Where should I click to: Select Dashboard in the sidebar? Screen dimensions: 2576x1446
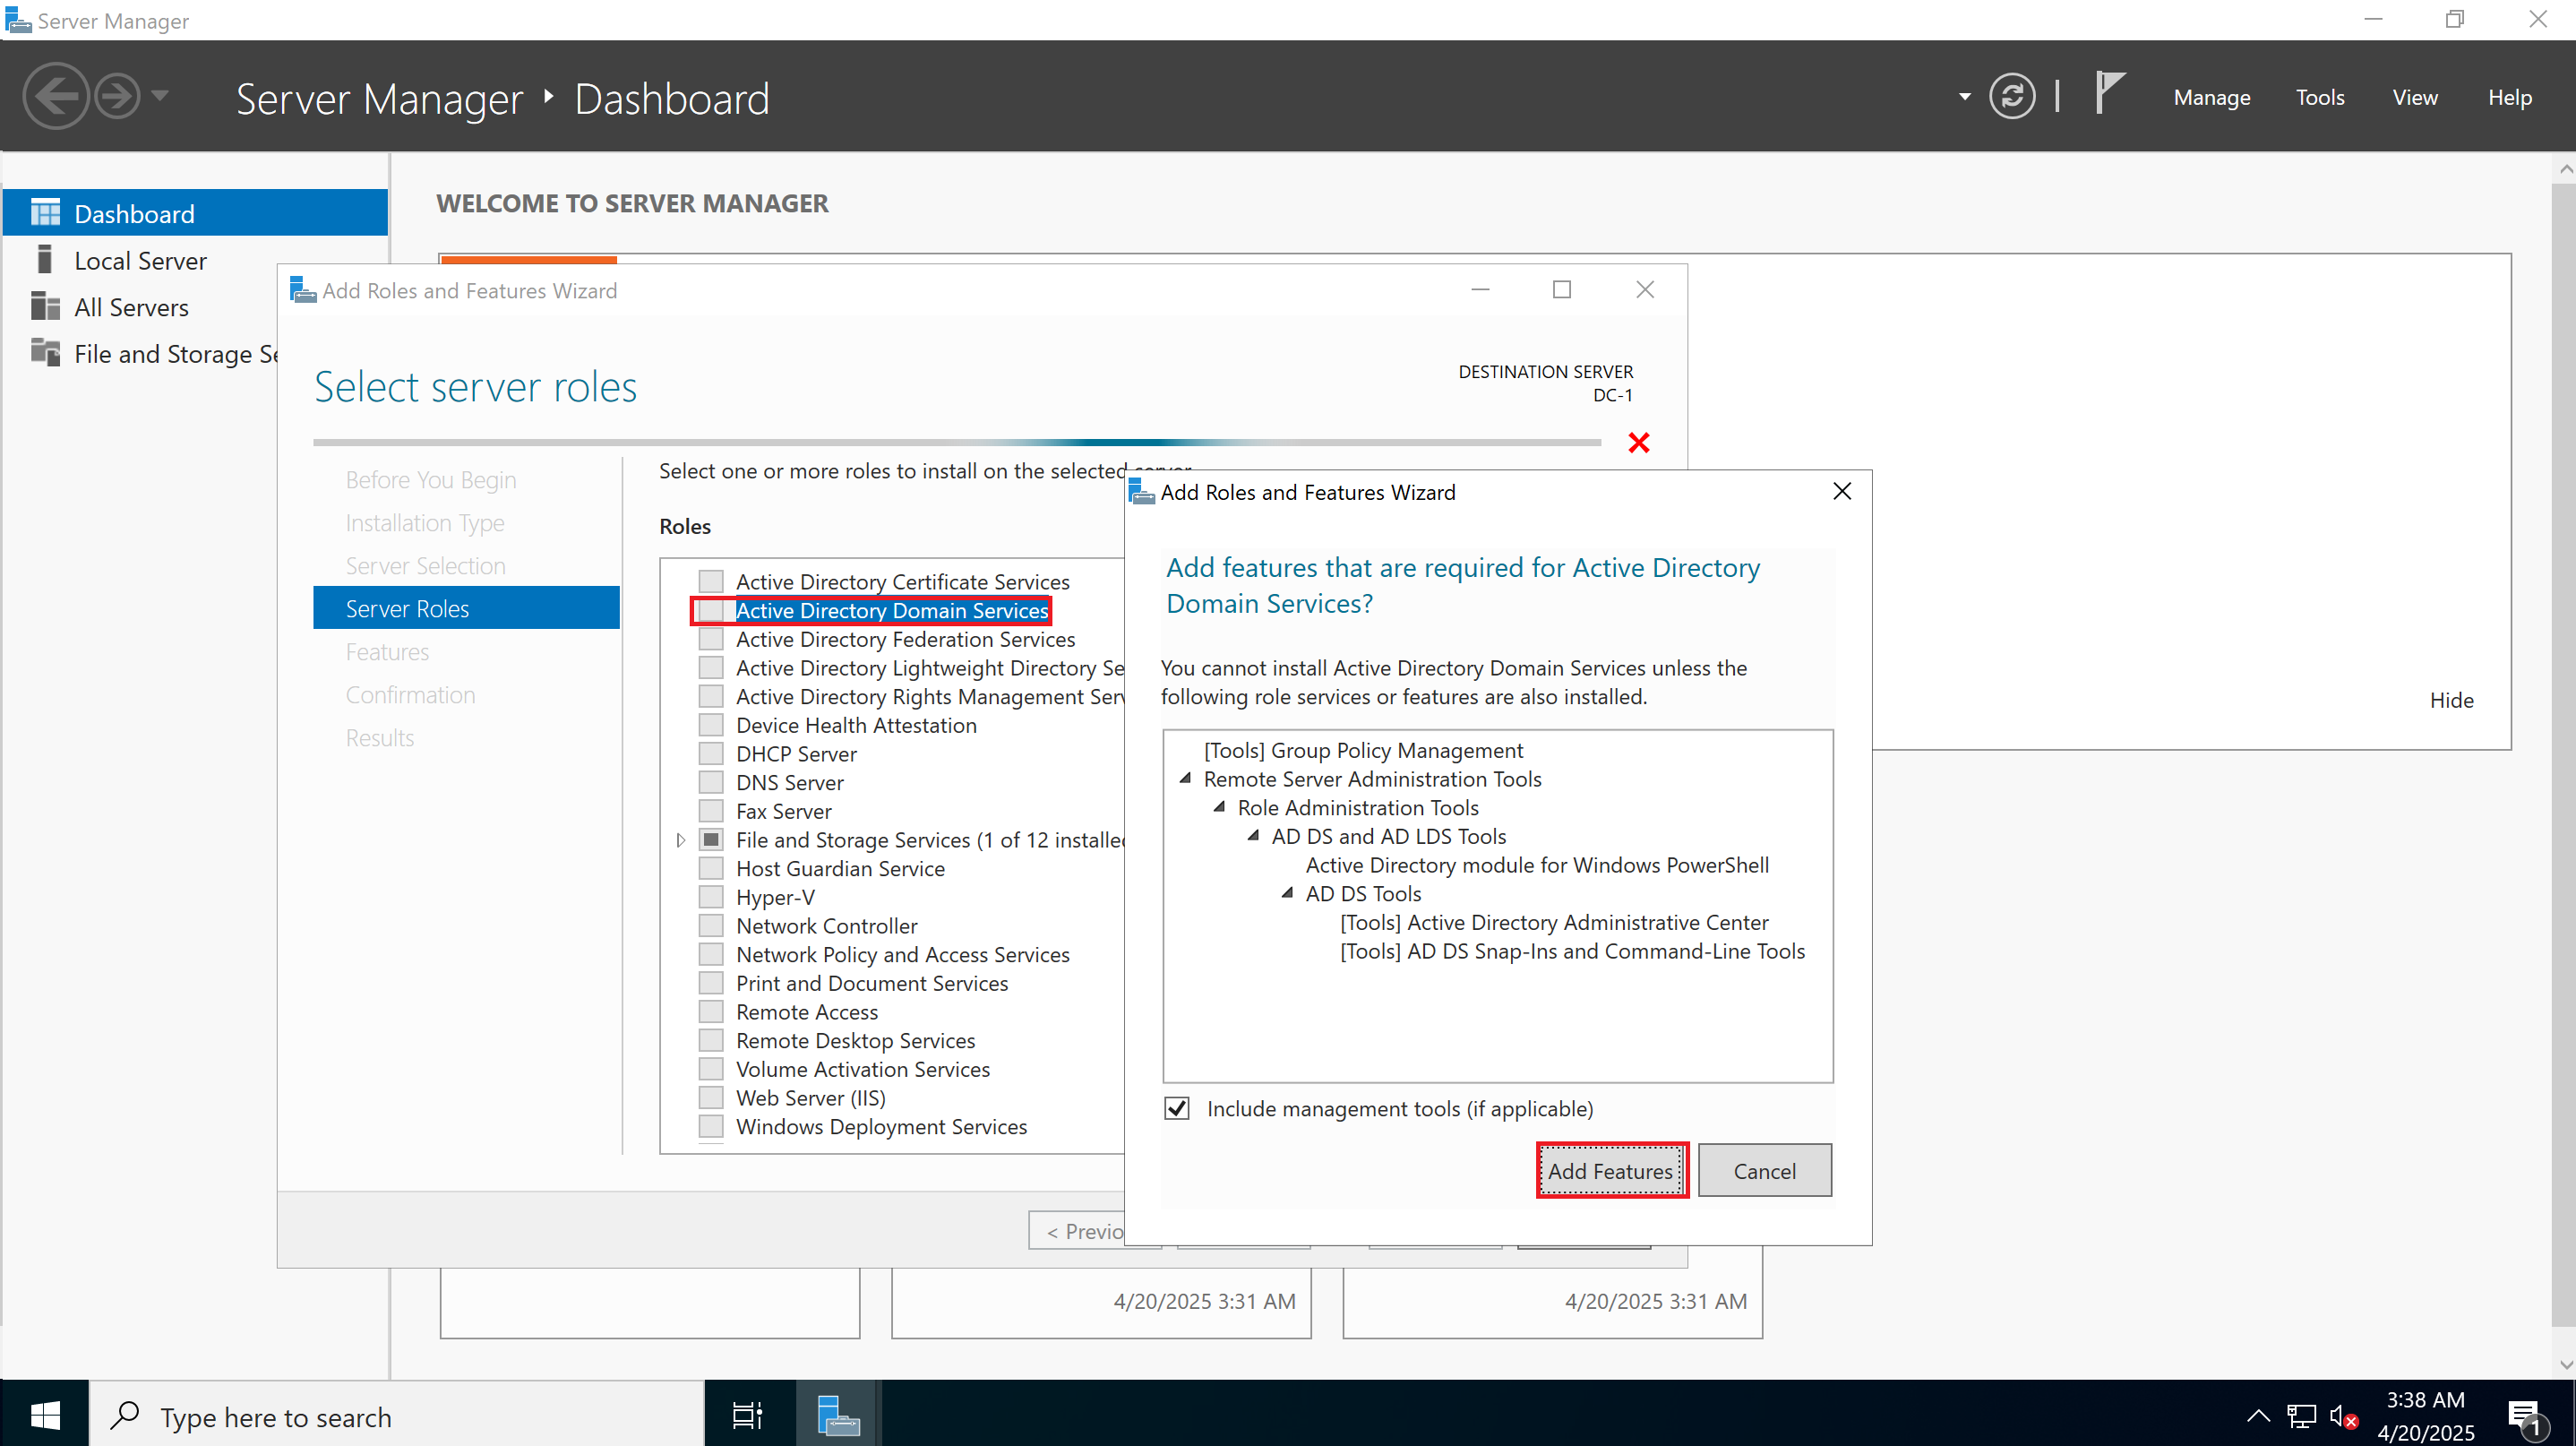pyautogui.click(x=195, y=213)
